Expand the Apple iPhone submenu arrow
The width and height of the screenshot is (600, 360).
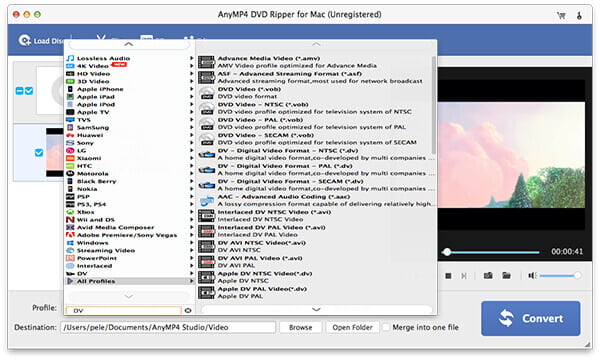click(191, 89)
